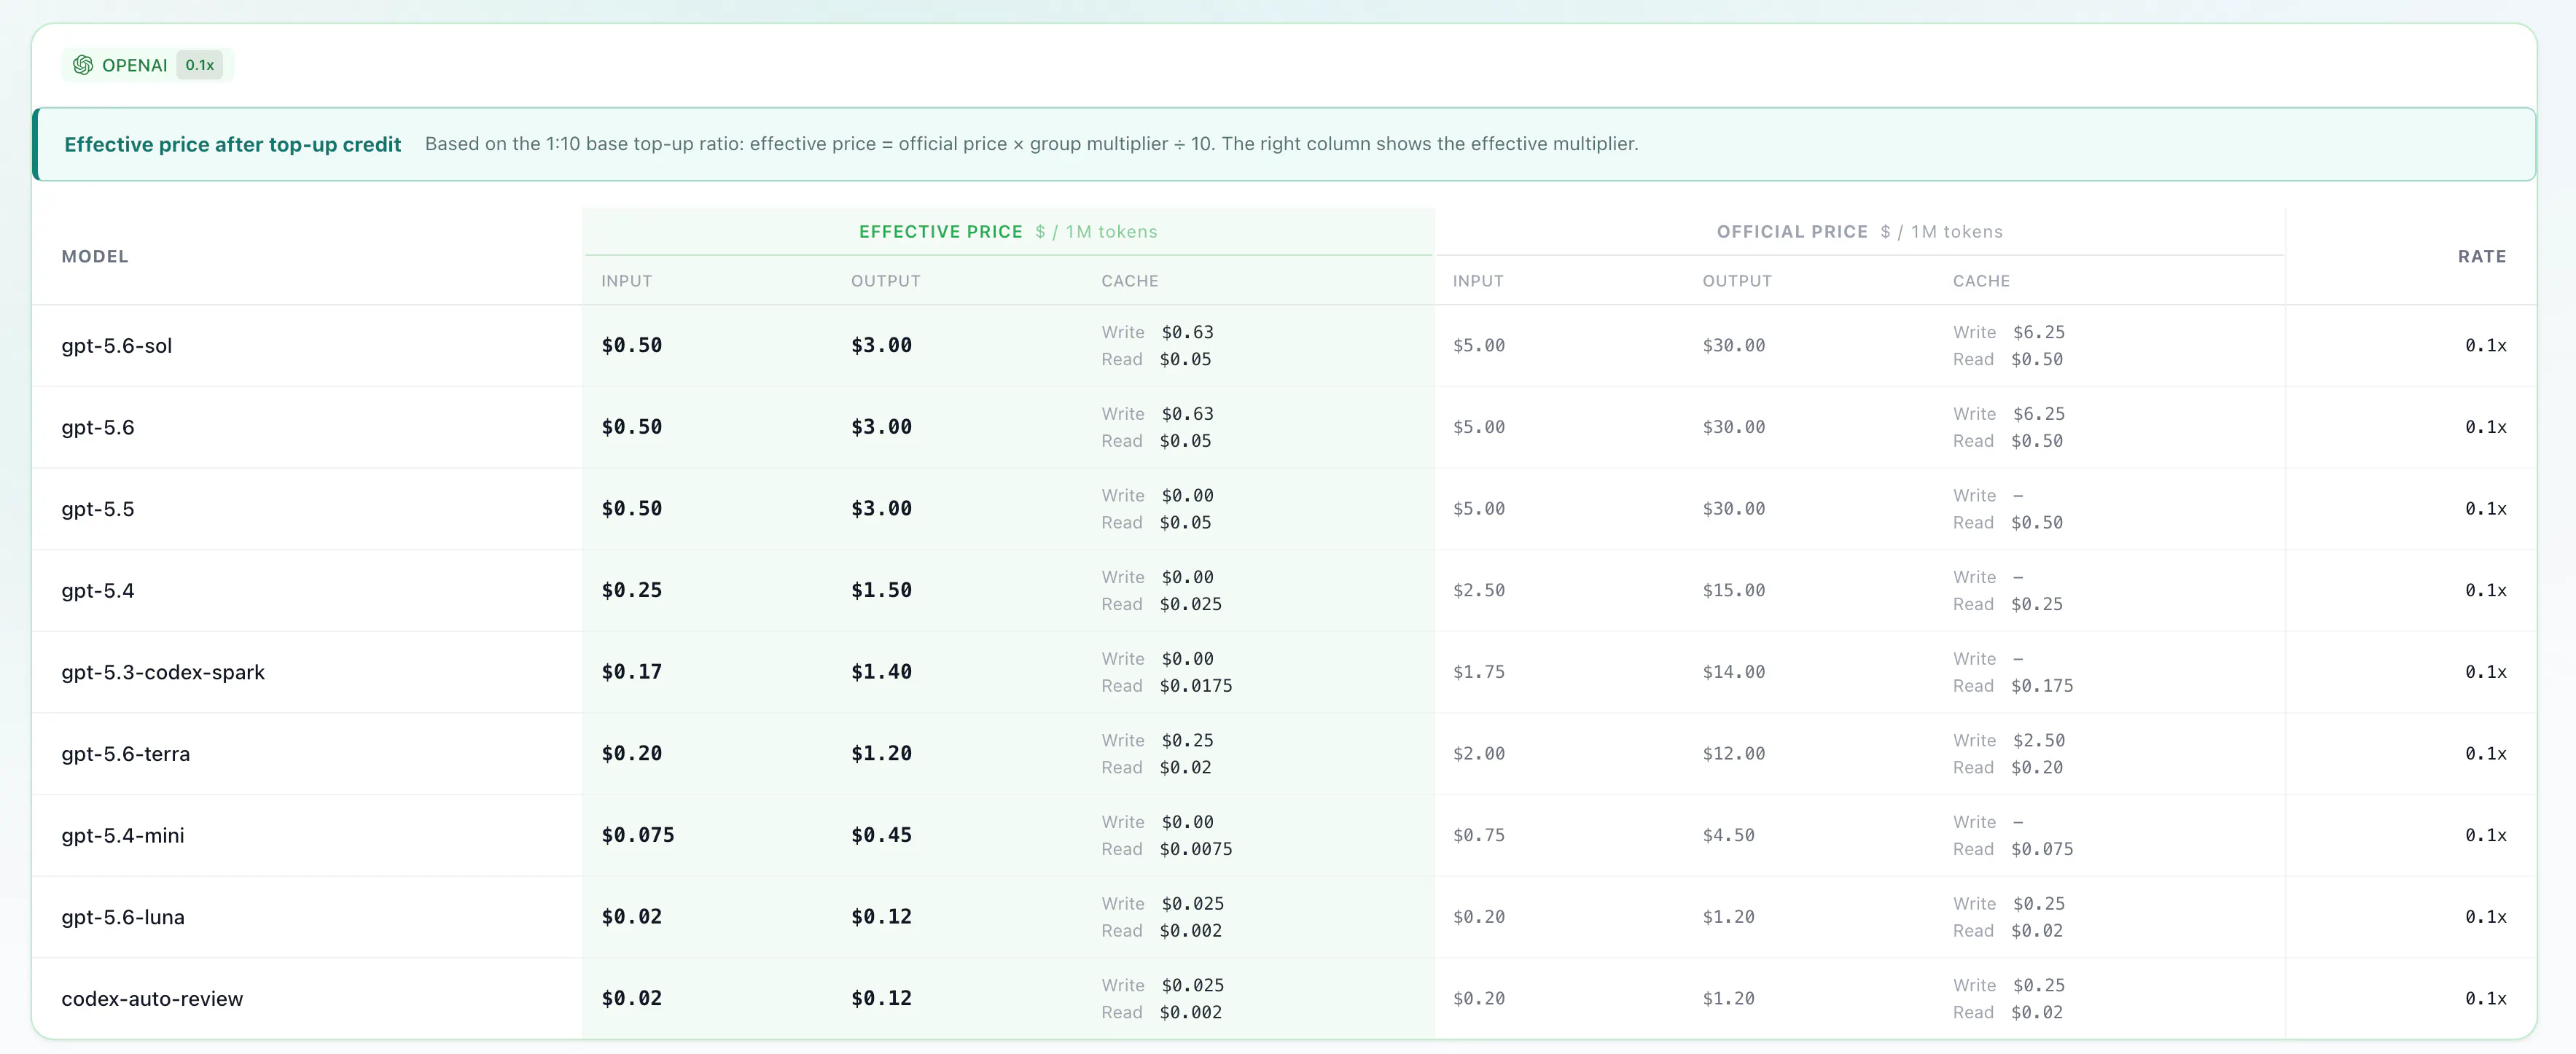Click the official INPUT column header
This screenshot has height=1054, width=2576.
[x=1478, y=281]
